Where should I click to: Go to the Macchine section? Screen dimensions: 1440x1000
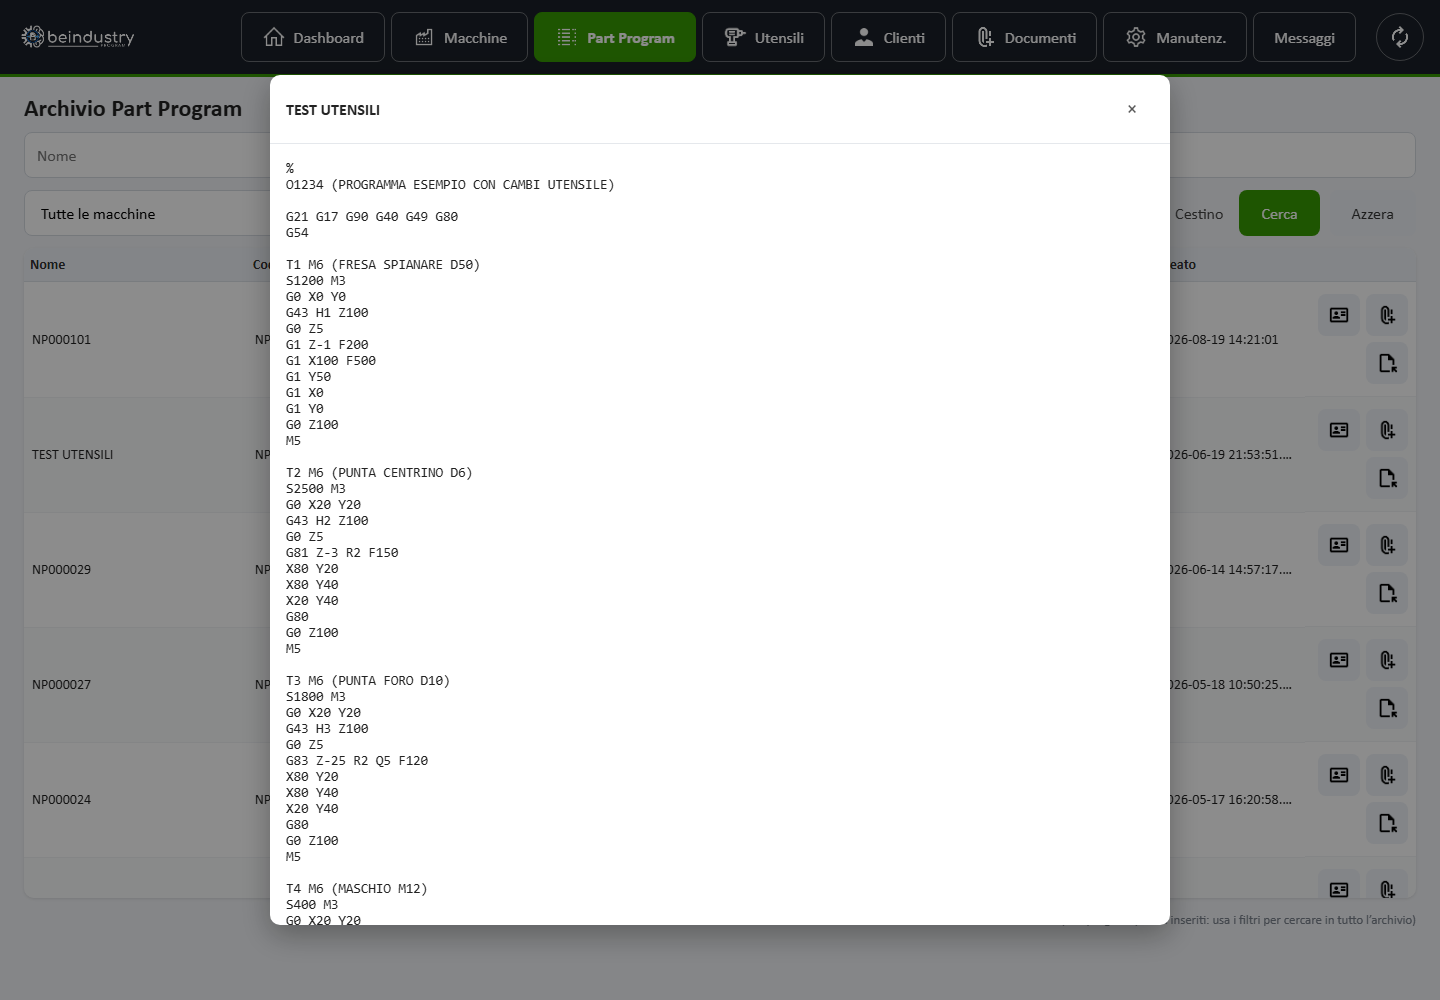coord(459,37)
